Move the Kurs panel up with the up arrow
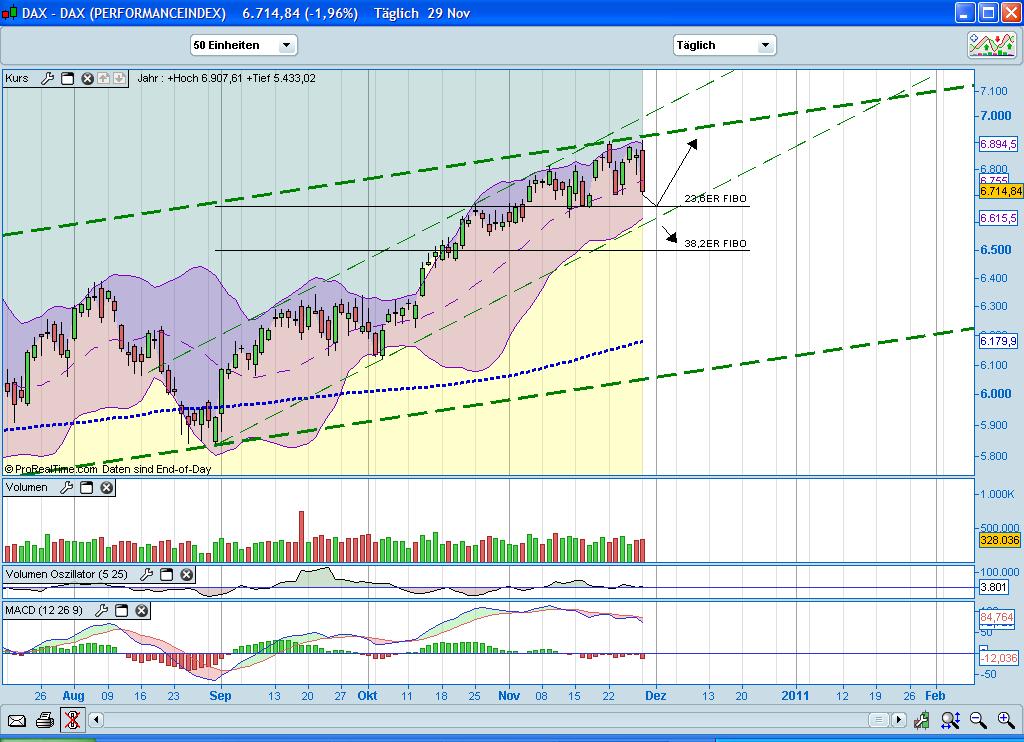Screen dimensions: 1024x742 (x=103, y=78)
